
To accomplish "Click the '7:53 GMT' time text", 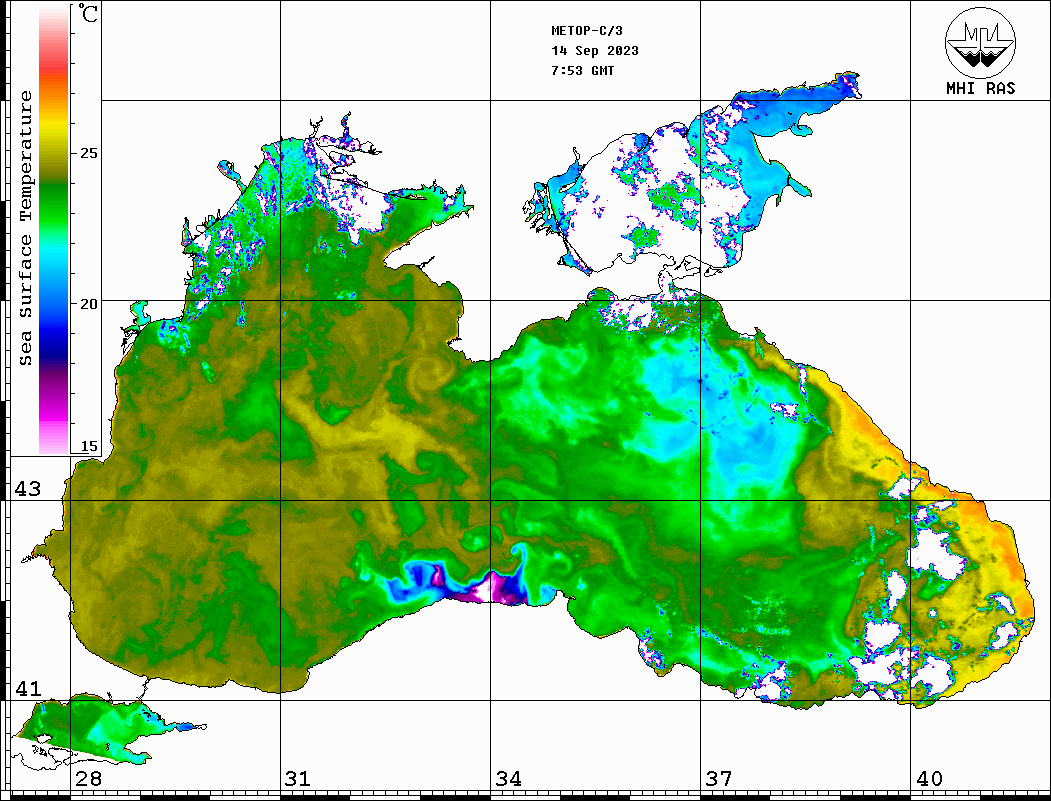I will click(582, 70).
